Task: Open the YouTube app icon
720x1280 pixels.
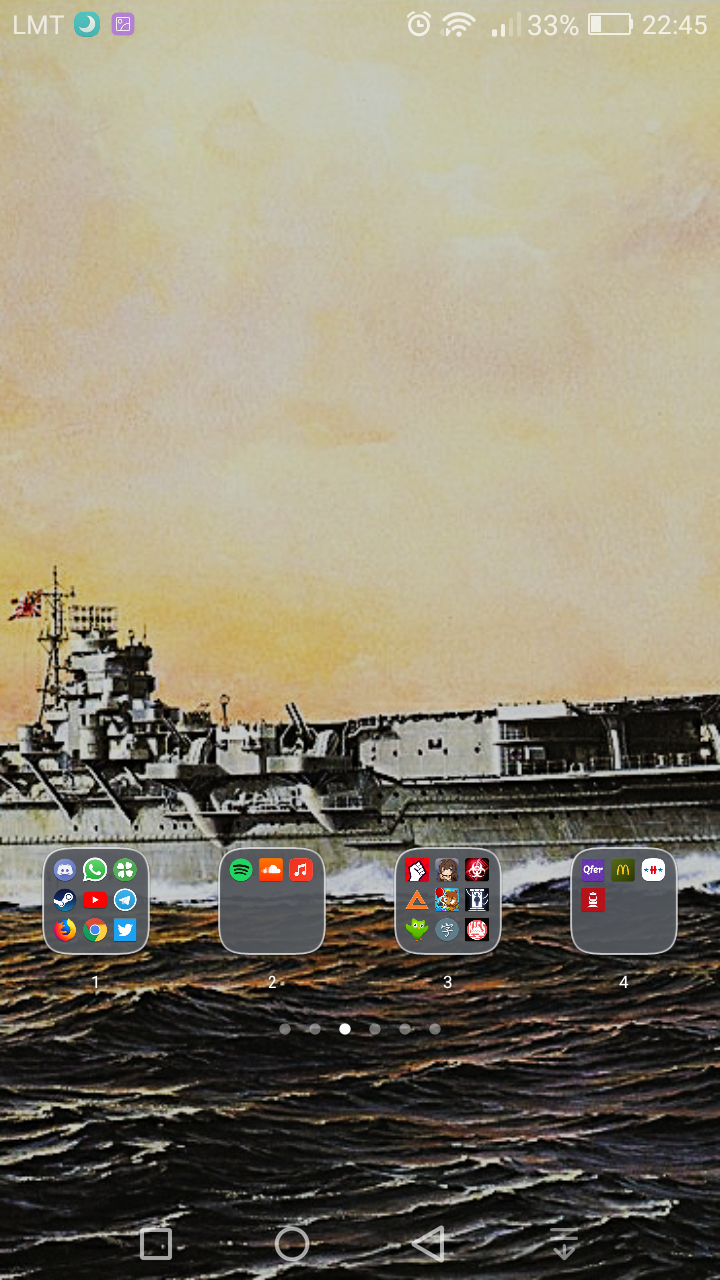Action: click(x=95, y=900)
